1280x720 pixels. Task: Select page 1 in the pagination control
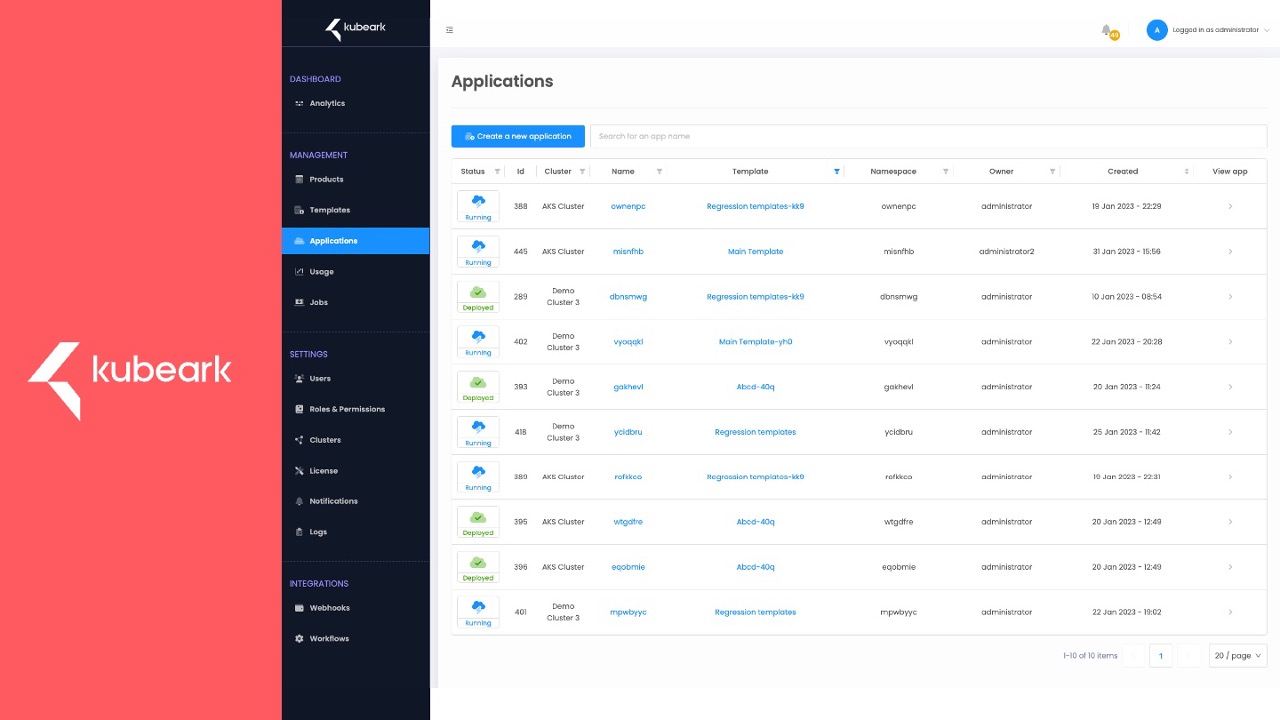(x=1161, y=655)
